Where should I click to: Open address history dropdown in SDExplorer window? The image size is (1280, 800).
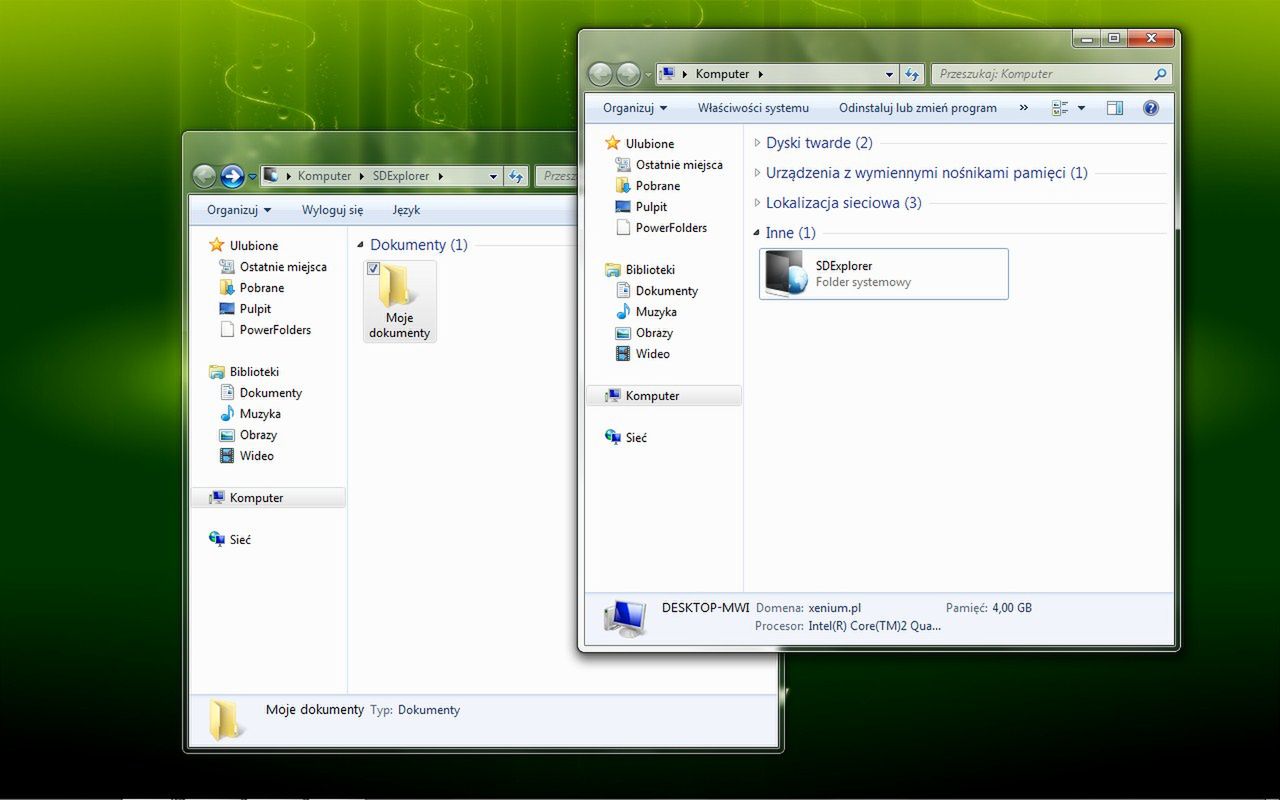(x=493, y=176)
